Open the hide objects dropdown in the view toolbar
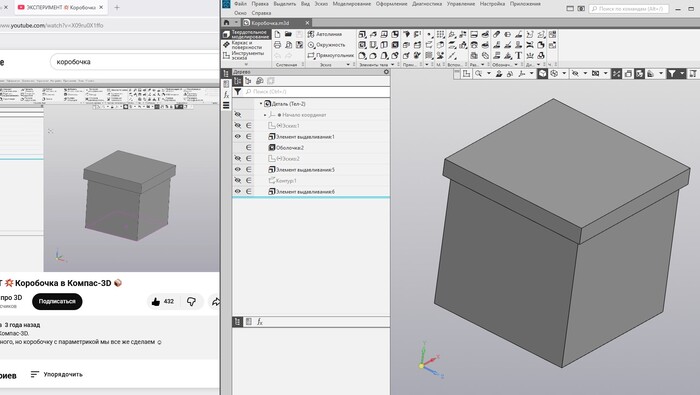 (x=585, y=74)
